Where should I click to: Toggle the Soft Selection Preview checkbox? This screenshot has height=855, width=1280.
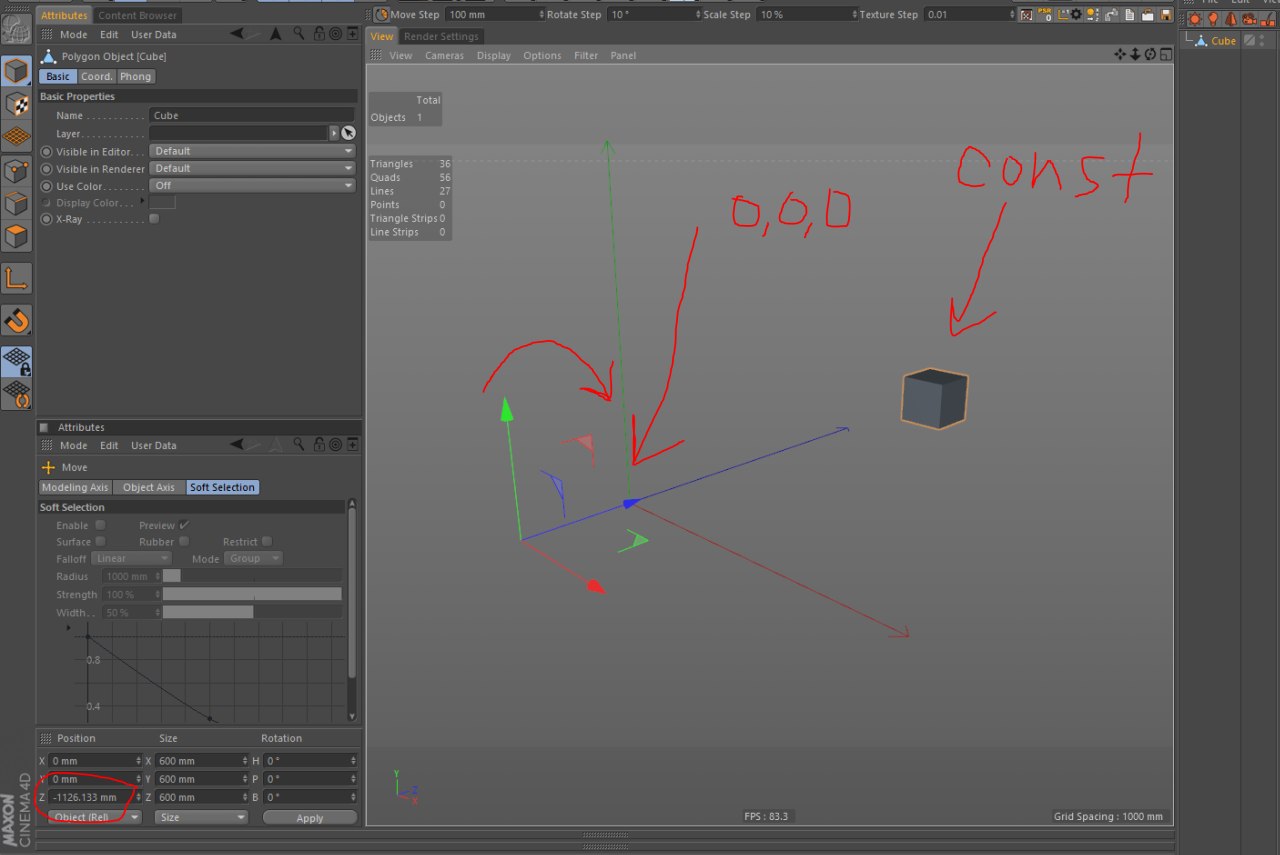[x=184, y=525]
